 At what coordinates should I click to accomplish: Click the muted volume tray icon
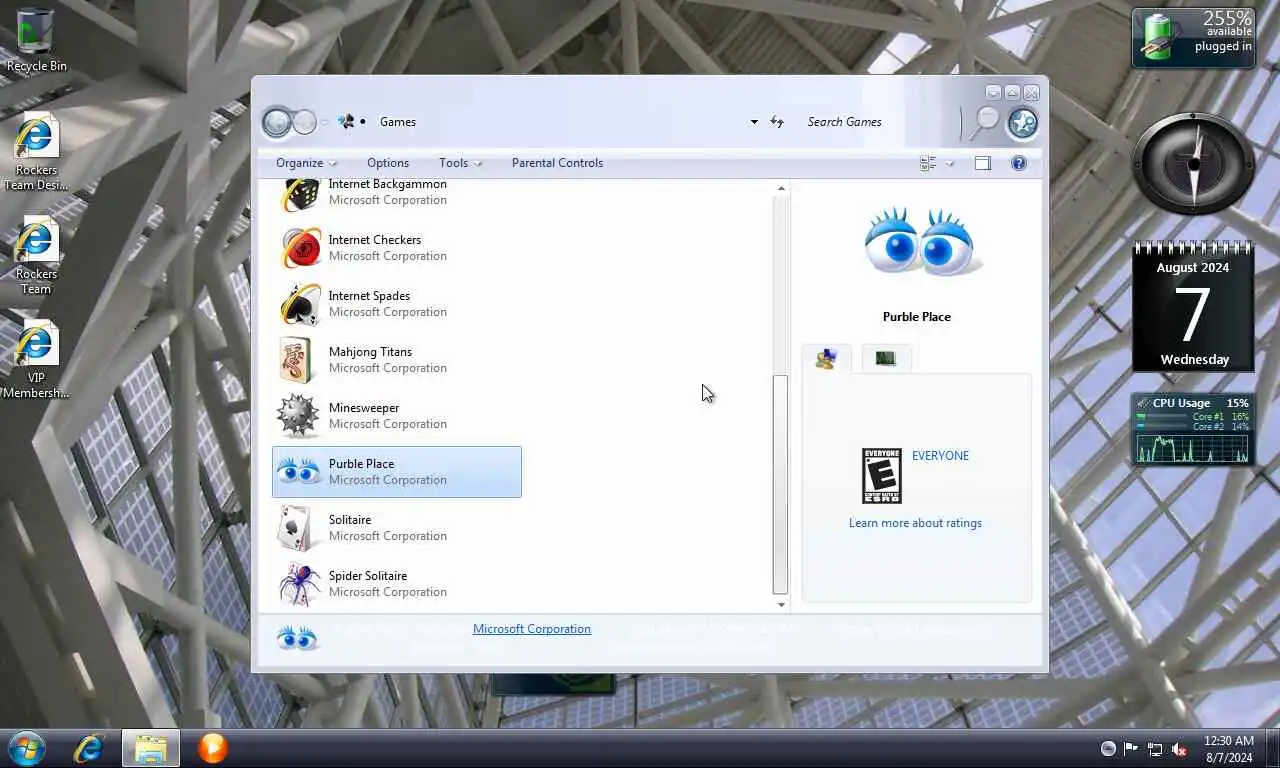click(1179, 749)
